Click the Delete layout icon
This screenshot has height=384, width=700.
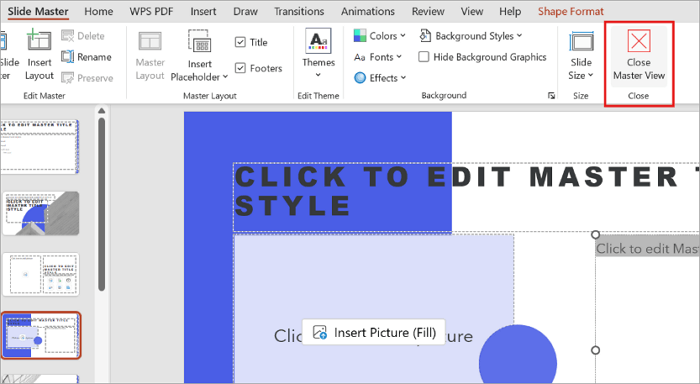(x=67, y=36)
